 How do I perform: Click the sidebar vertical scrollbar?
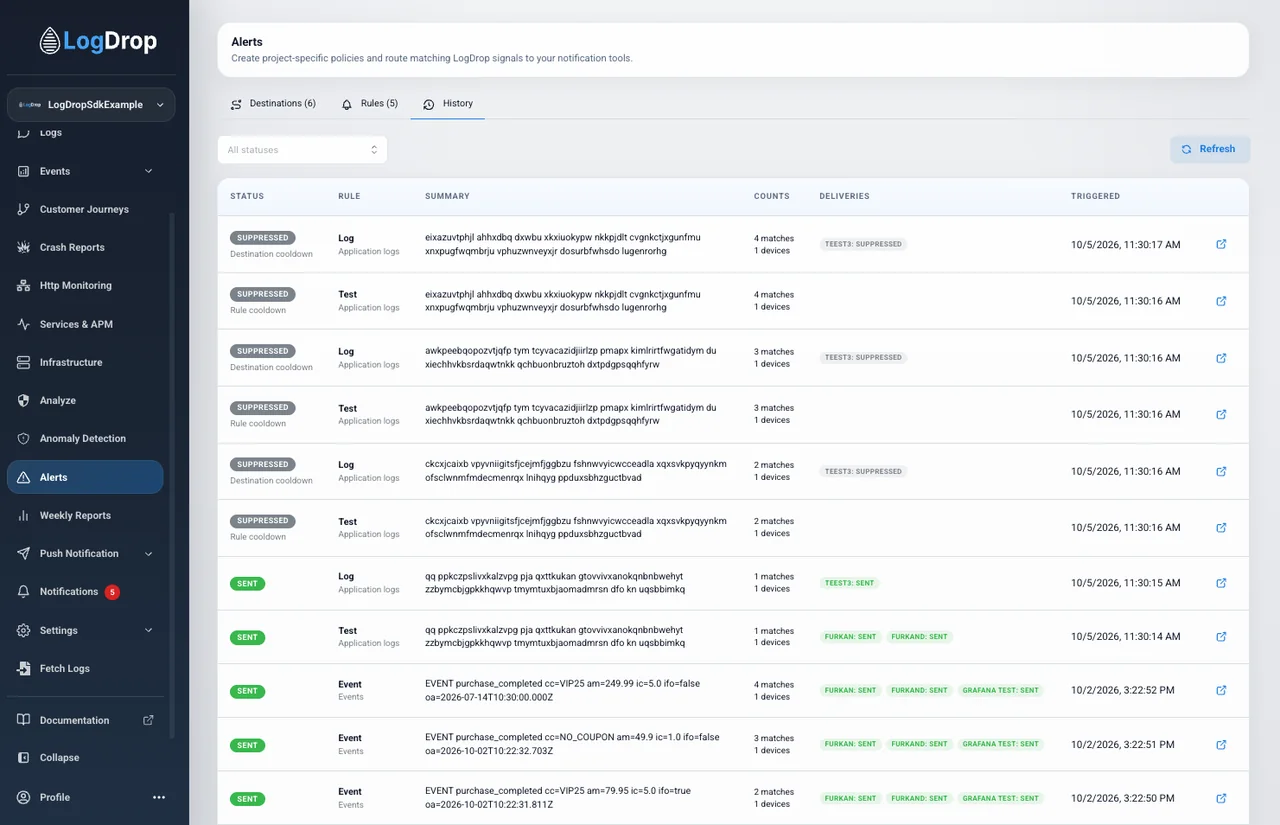click(171, 475)
